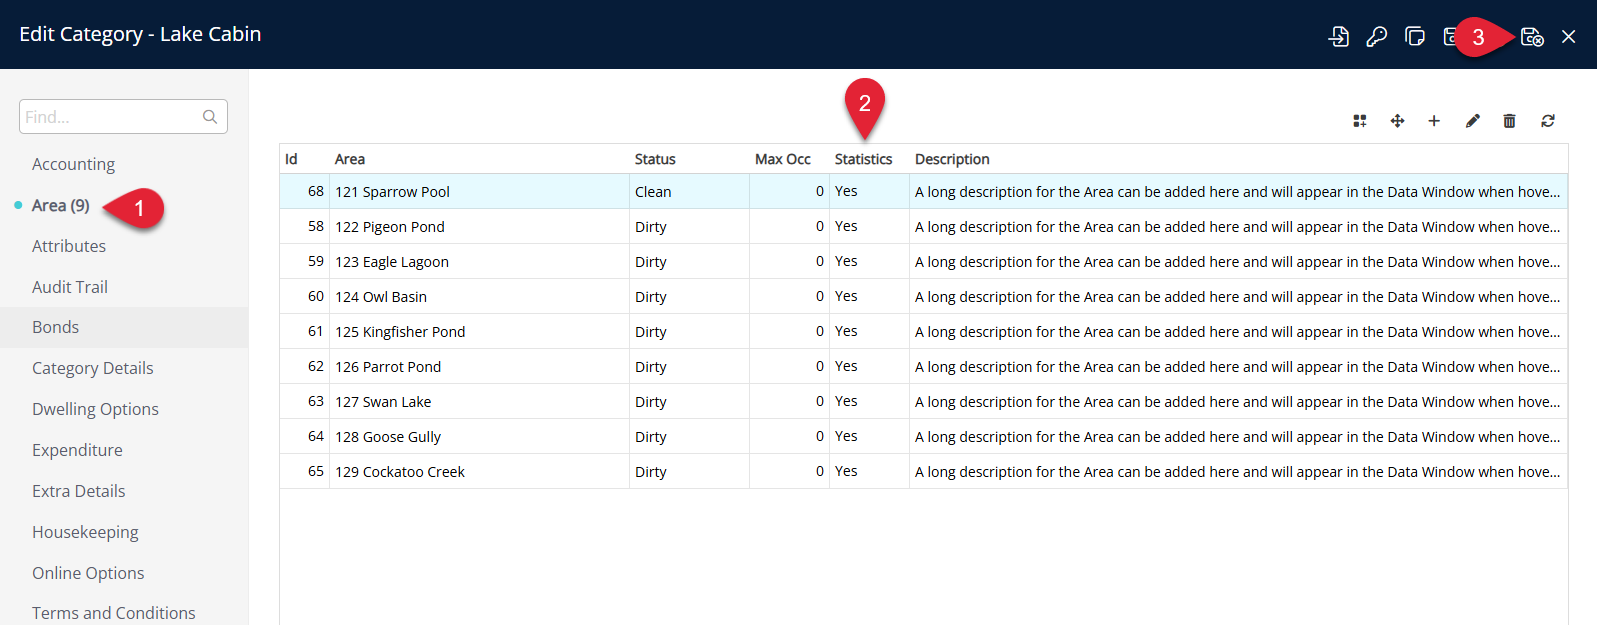Viewport: 1597px width, 625px height.
Task: Open the Online Options section
Action: pos(88,573)
